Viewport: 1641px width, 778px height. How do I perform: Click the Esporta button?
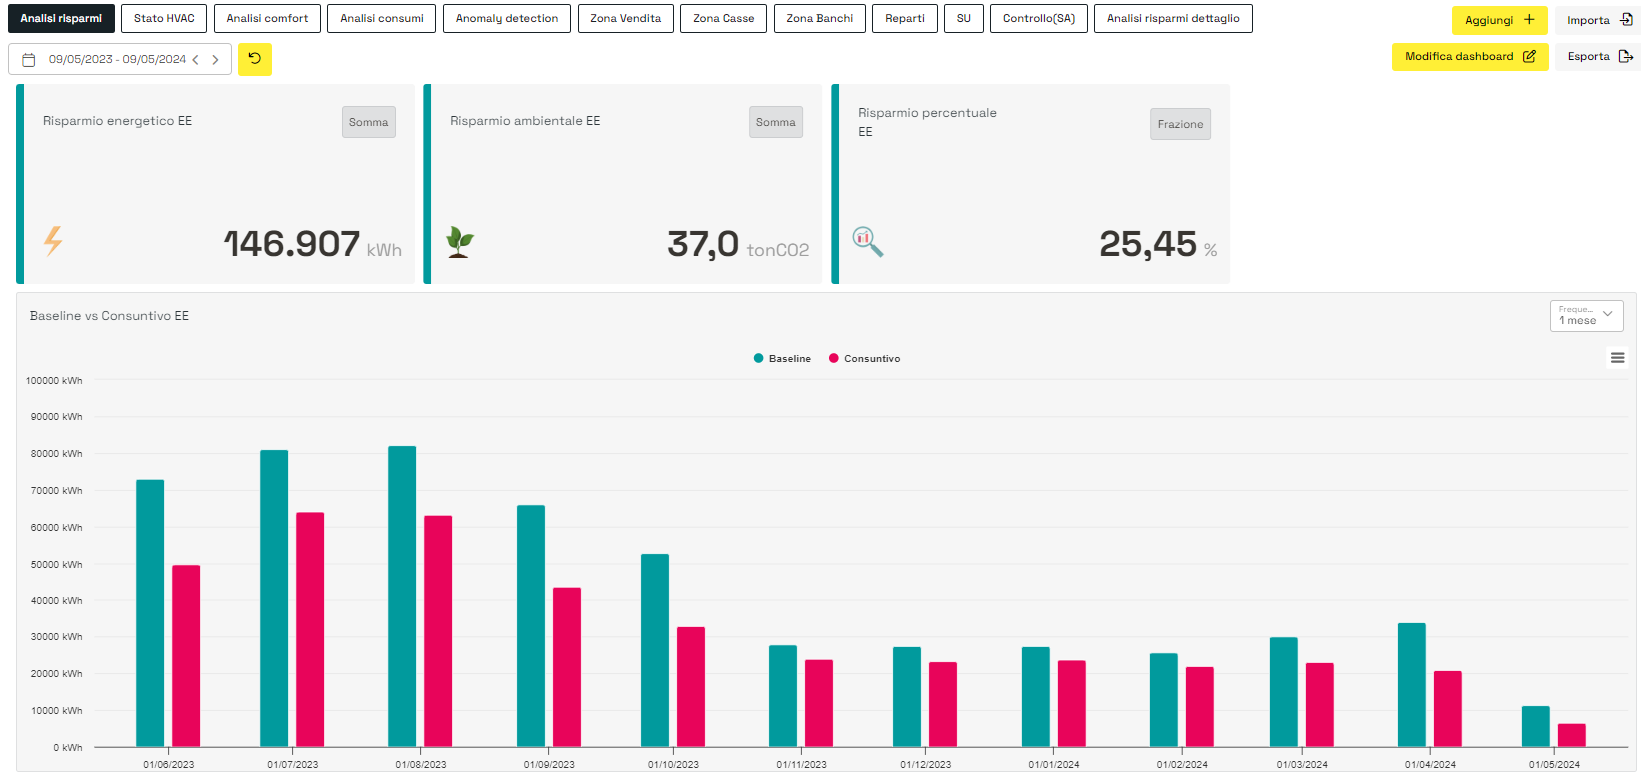[x=1598, y=57]
